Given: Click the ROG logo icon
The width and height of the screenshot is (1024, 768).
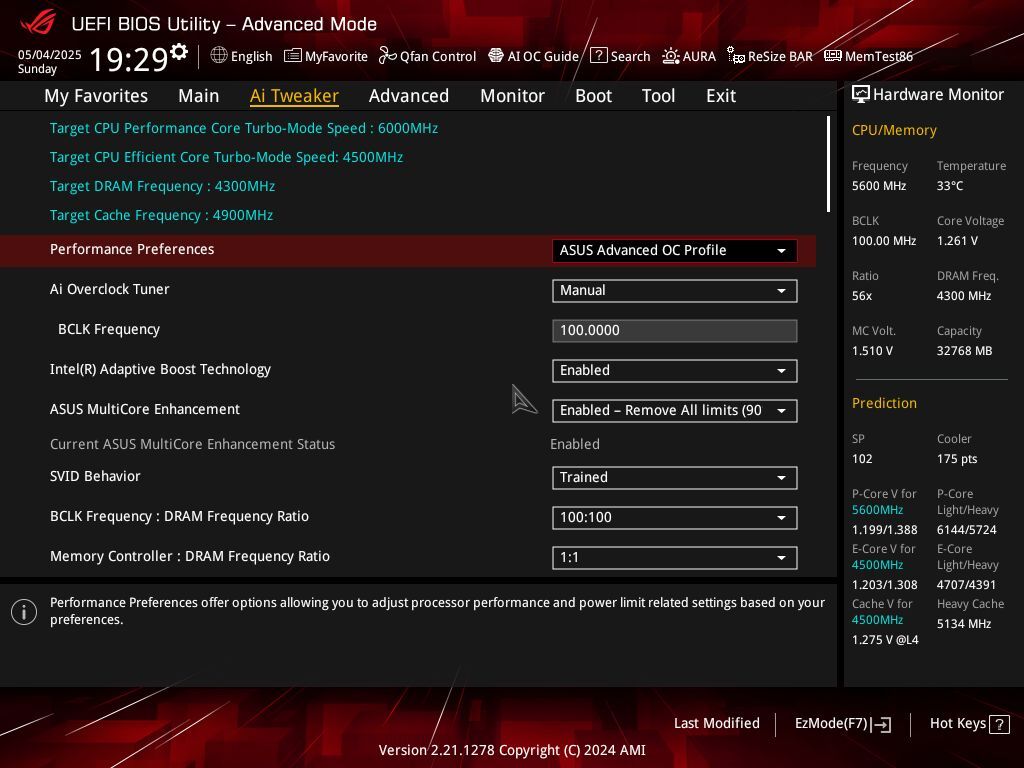Looking at the screenshot, I should pos(38,22).
